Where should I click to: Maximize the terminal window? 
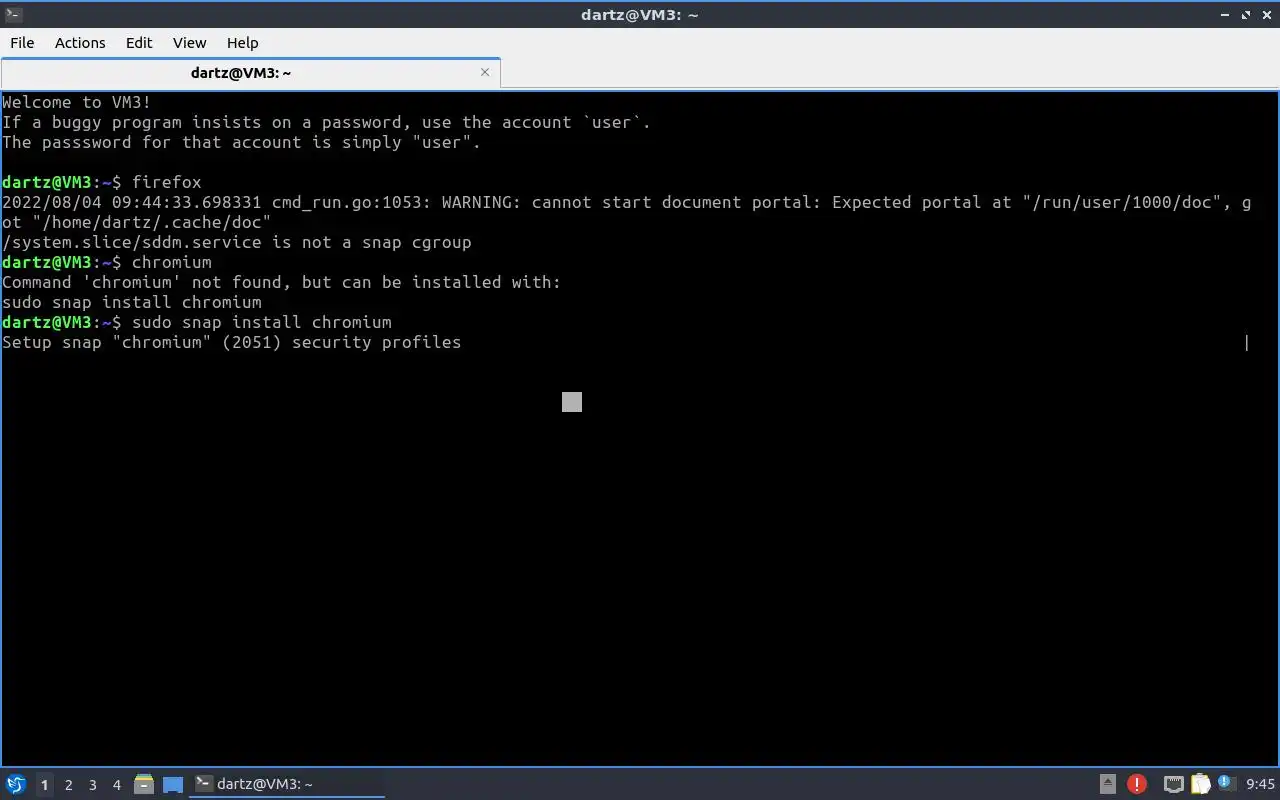[x=1246, y=15]
